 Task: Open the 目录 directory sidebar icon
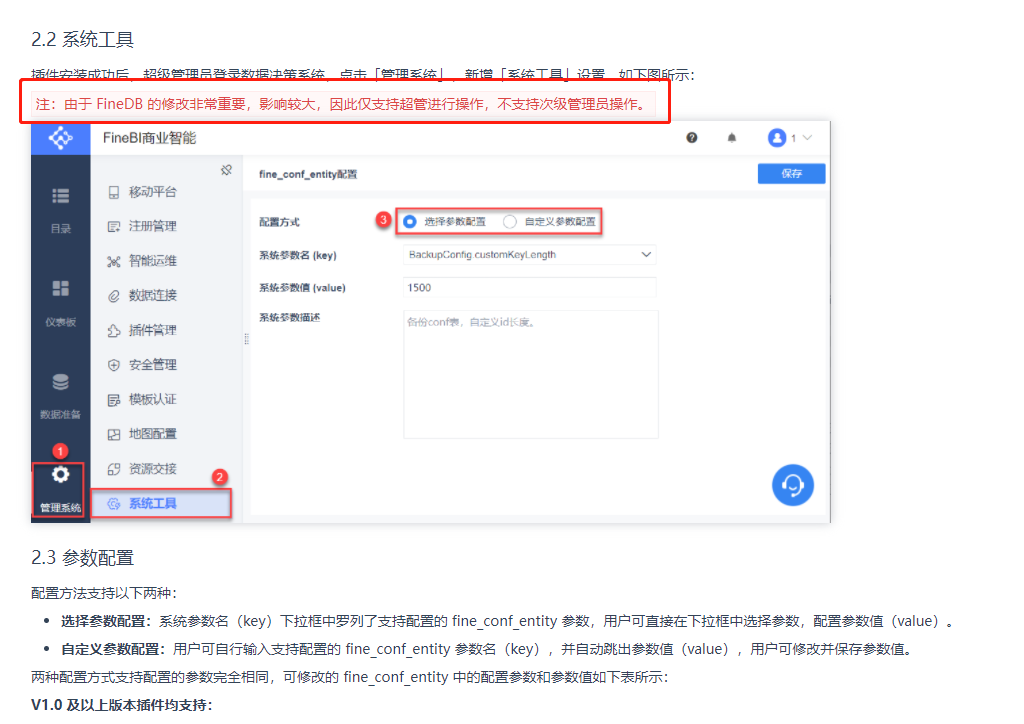click(61, 196)
